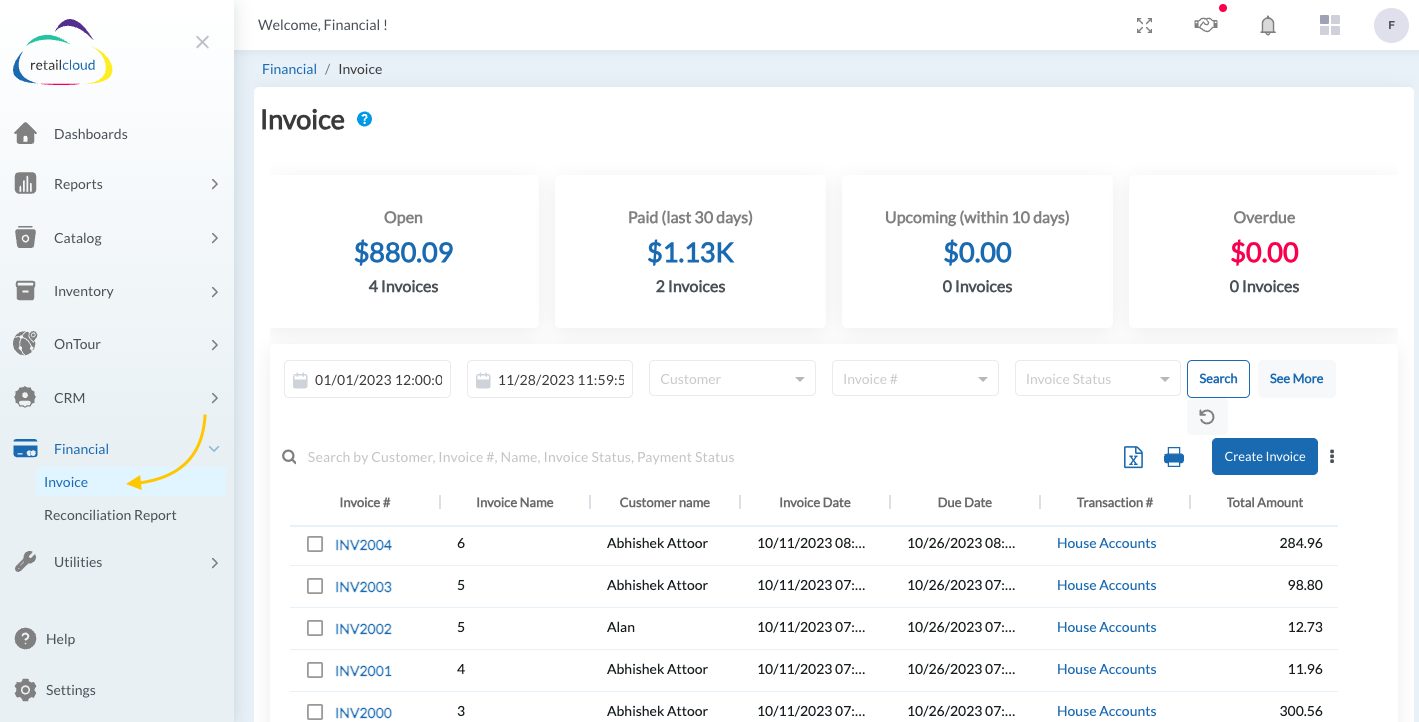Open notifications via the bell icon
1419x722 pixels.
coord(1267,25)
